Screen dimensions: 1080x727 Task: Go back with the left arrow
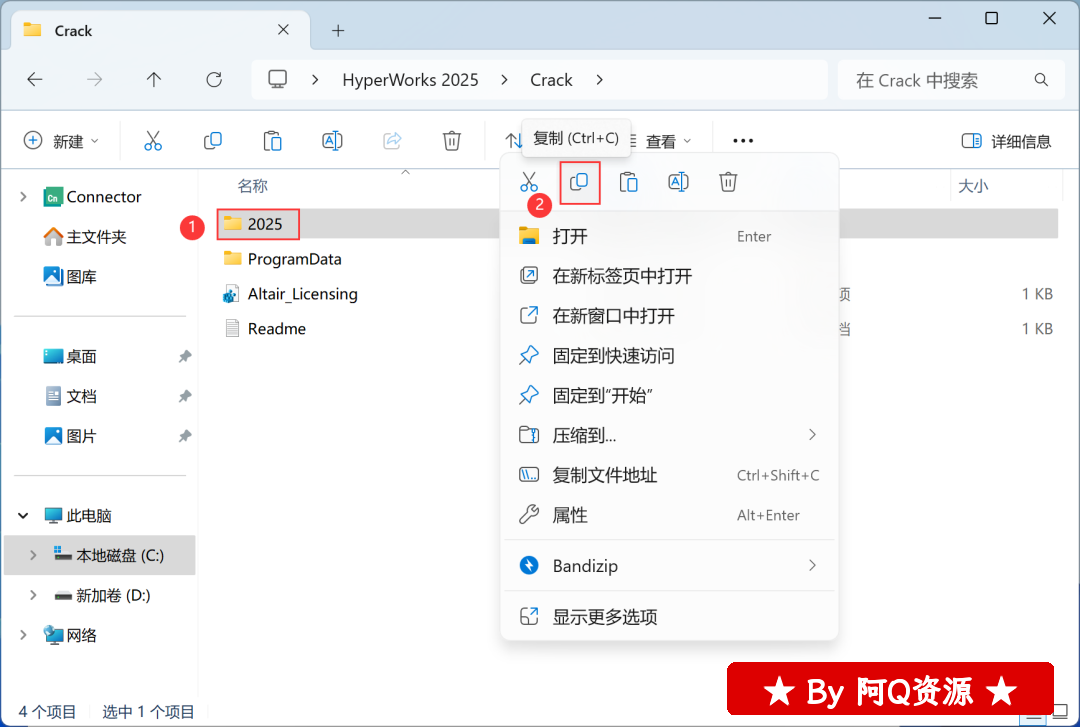click(34, 80)
